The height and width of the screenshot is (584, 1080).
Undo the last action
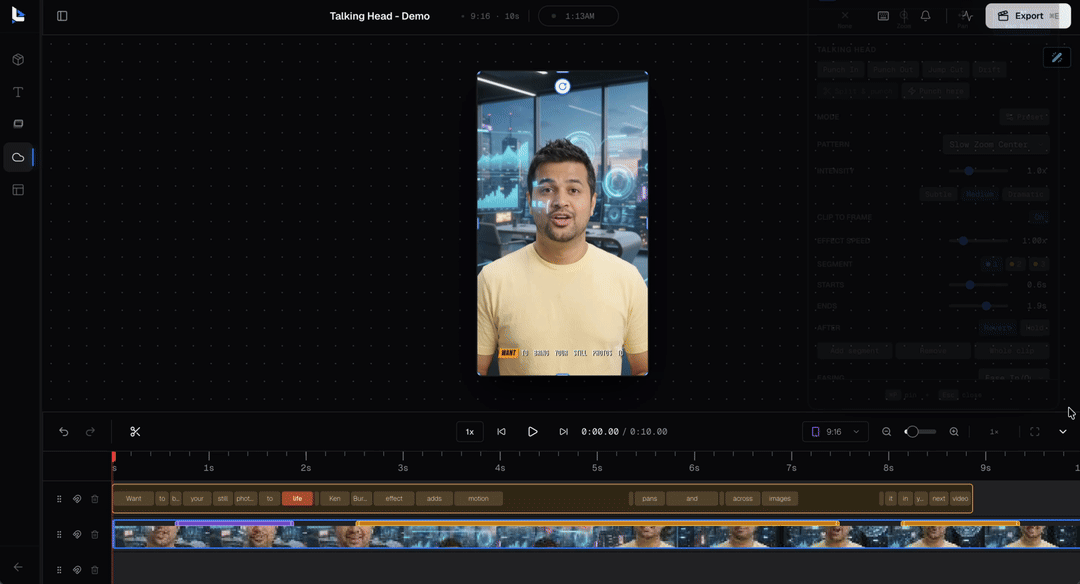(64, 432)
